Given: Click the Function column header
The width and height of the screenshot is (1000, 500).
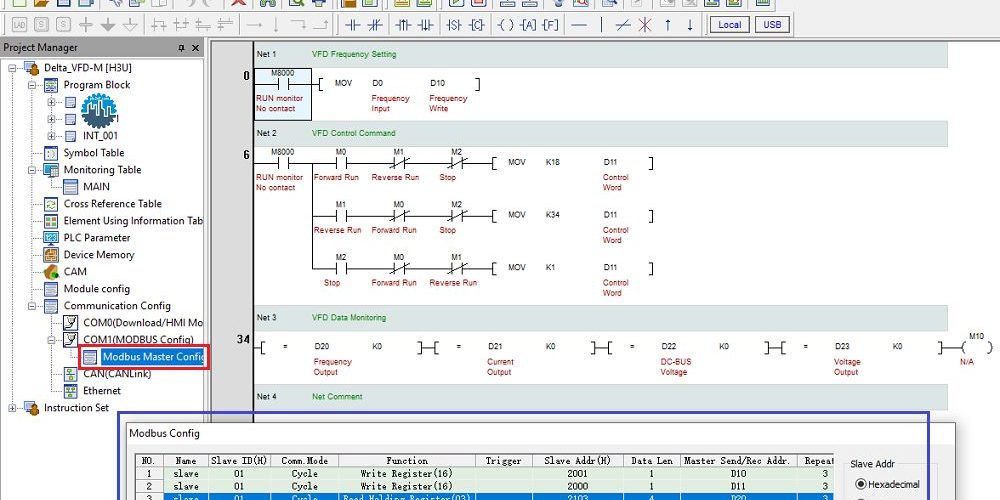Looking at the screenshot, I should click(x=407, y=460).
